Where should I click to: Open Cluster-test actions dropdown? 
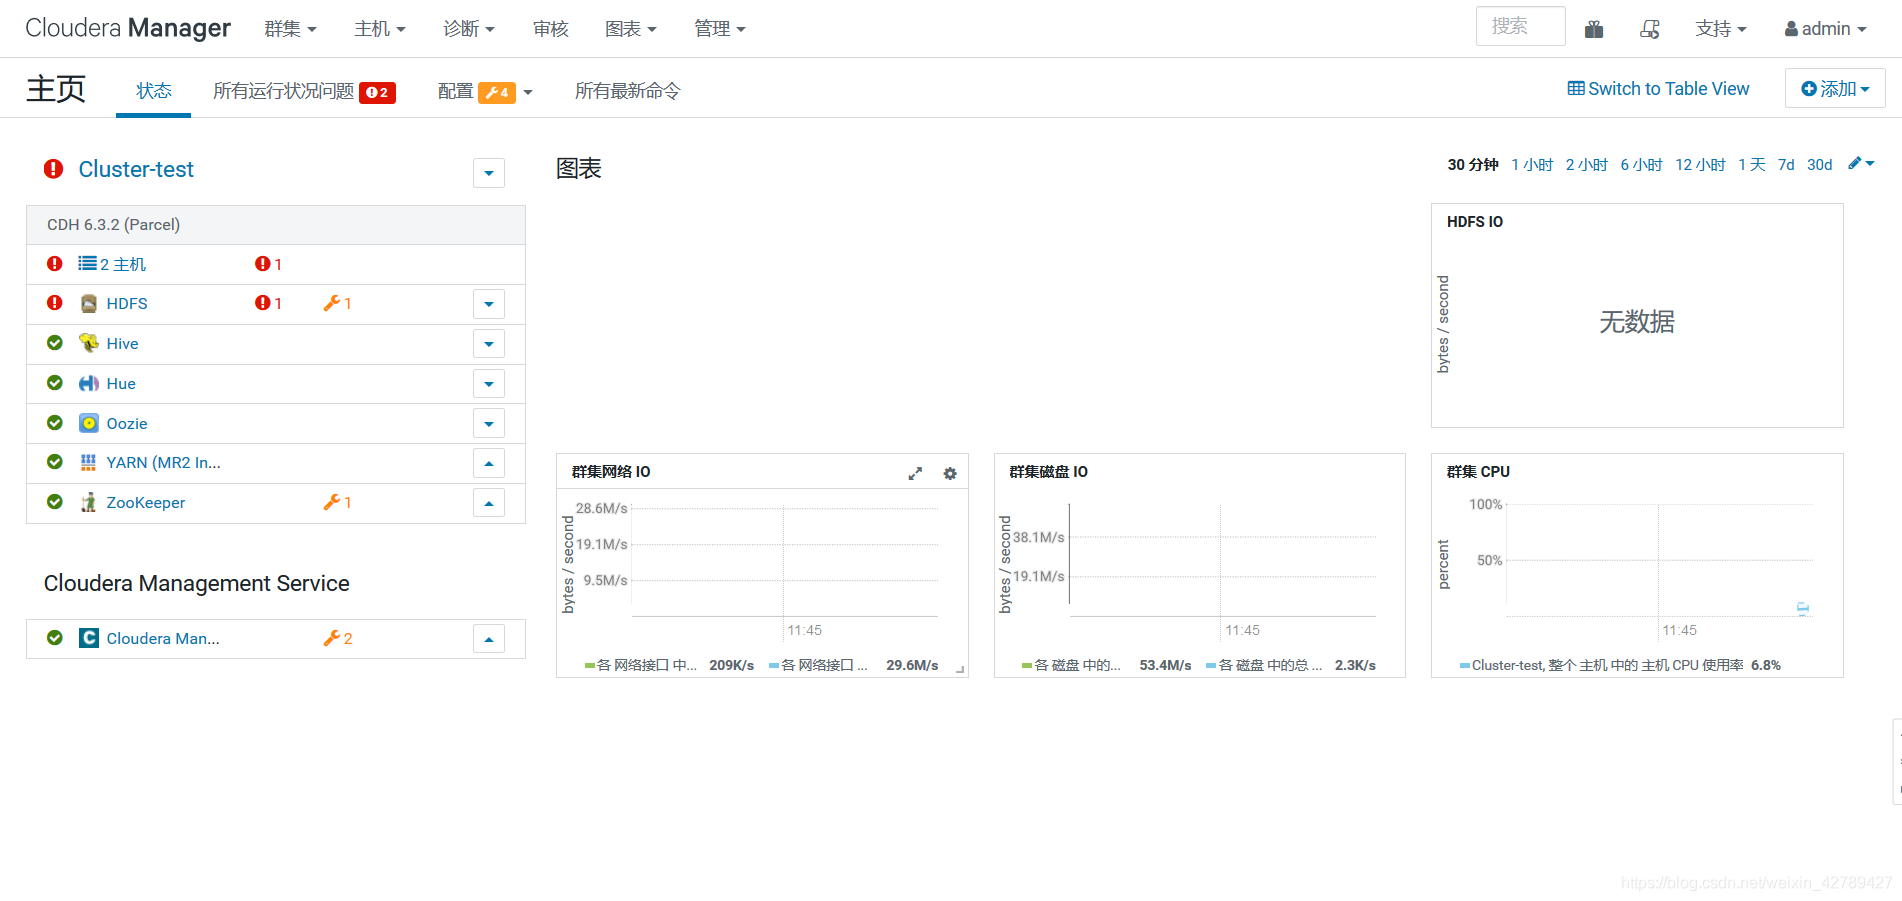pyautogui.click(x=489, y=173)
